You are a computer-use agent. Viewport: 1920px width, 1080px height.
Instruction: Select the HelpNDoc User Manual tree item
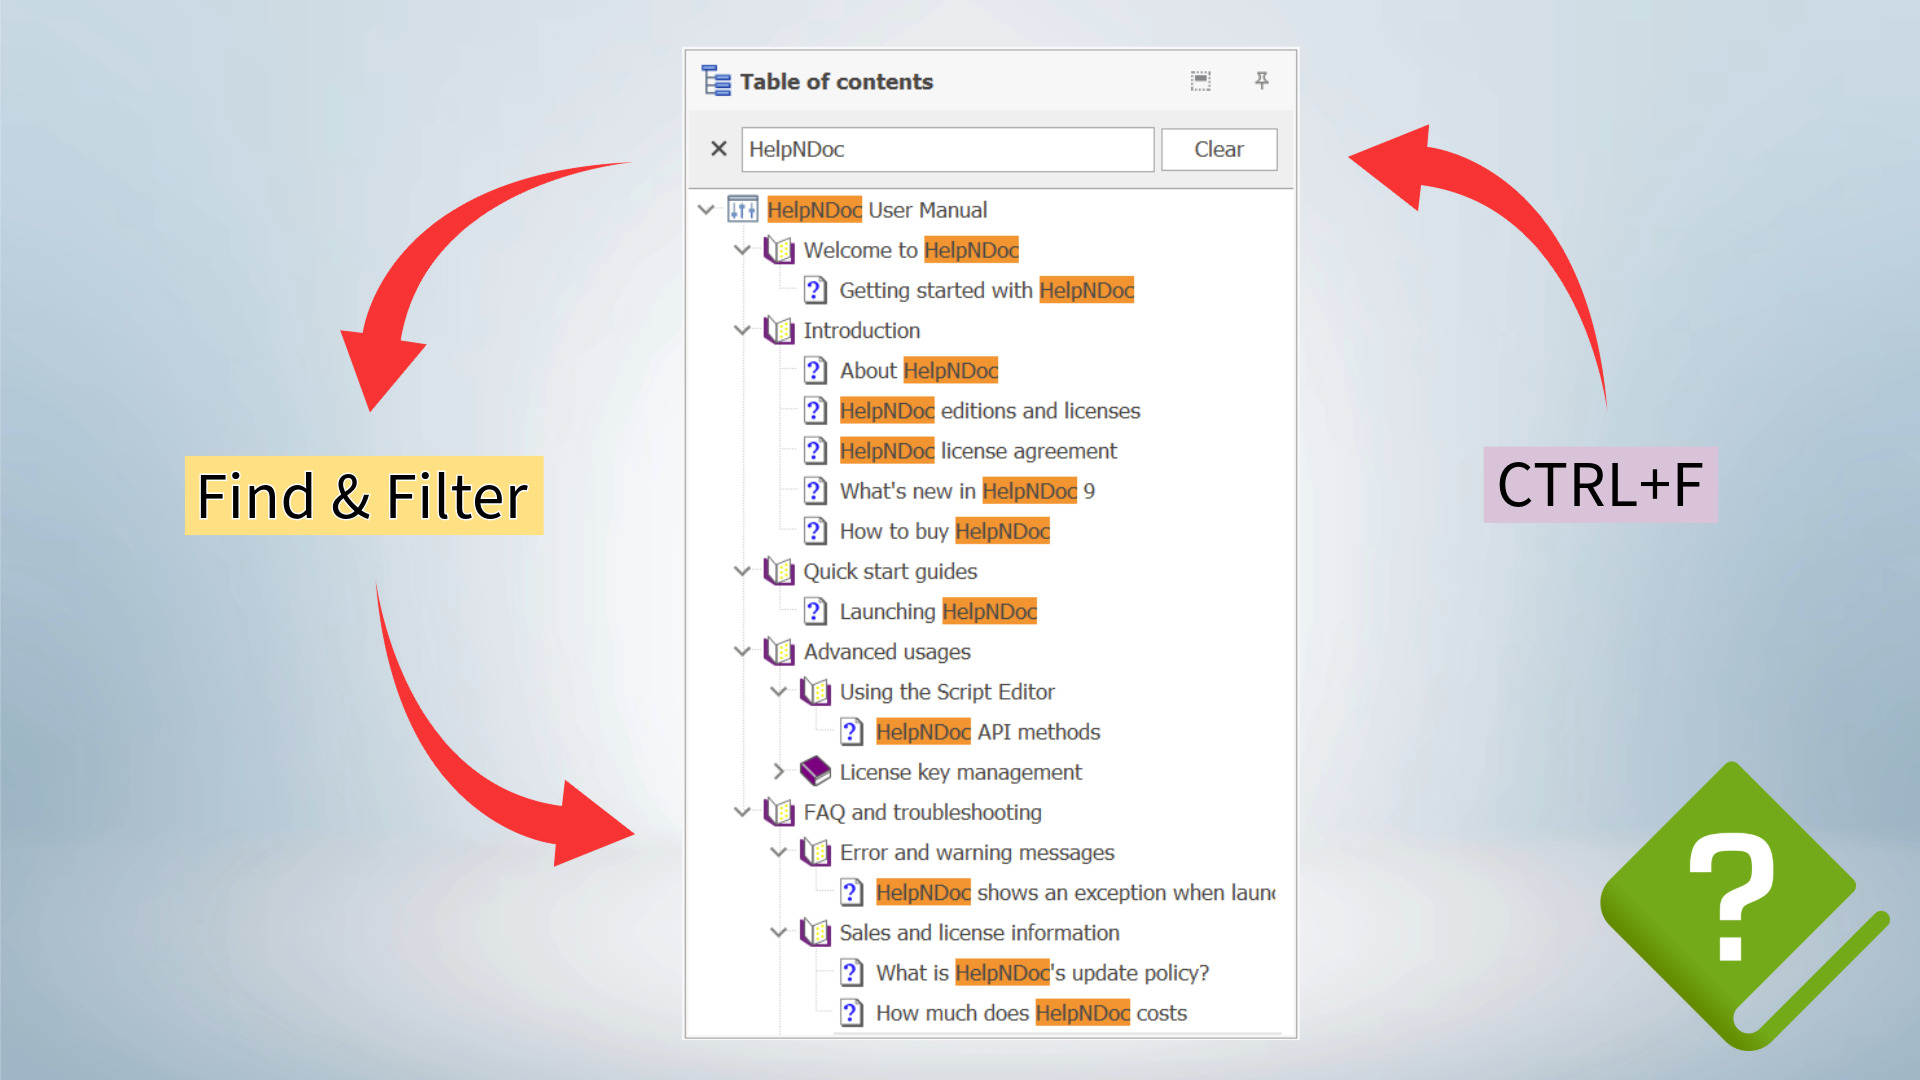click(x=877, y=210)
